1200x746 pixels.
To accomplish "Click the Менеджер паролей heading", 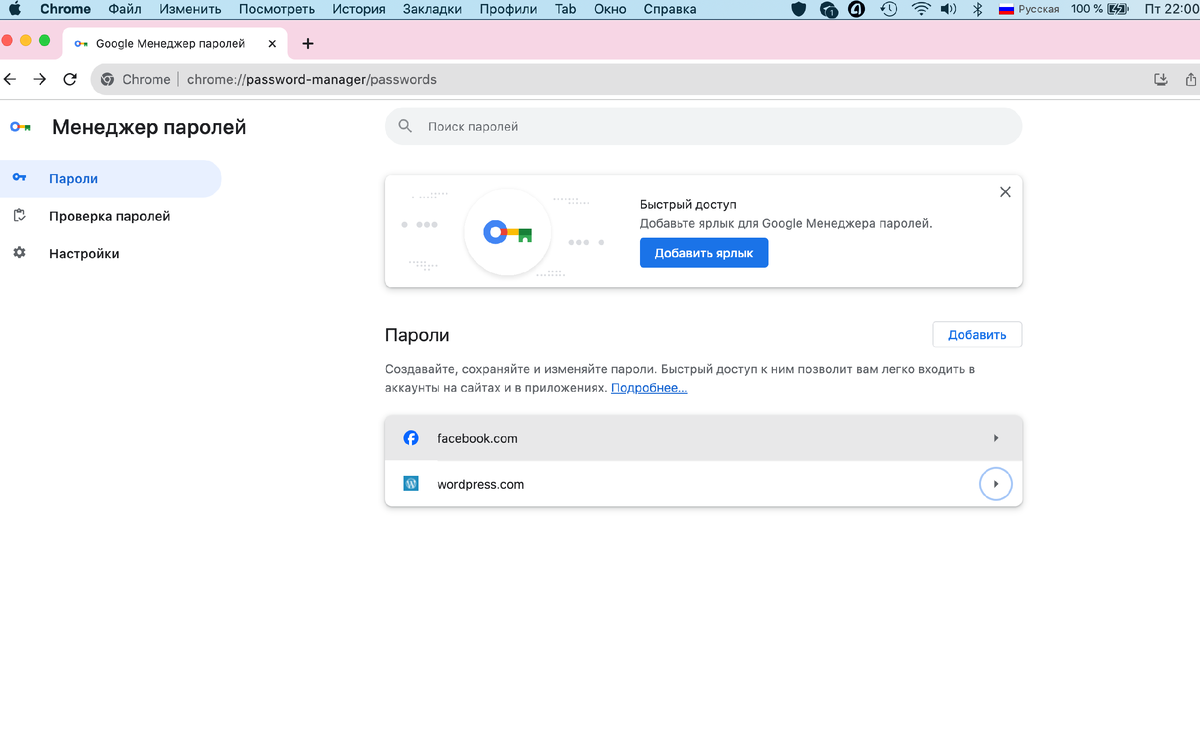I will (149, 127).
